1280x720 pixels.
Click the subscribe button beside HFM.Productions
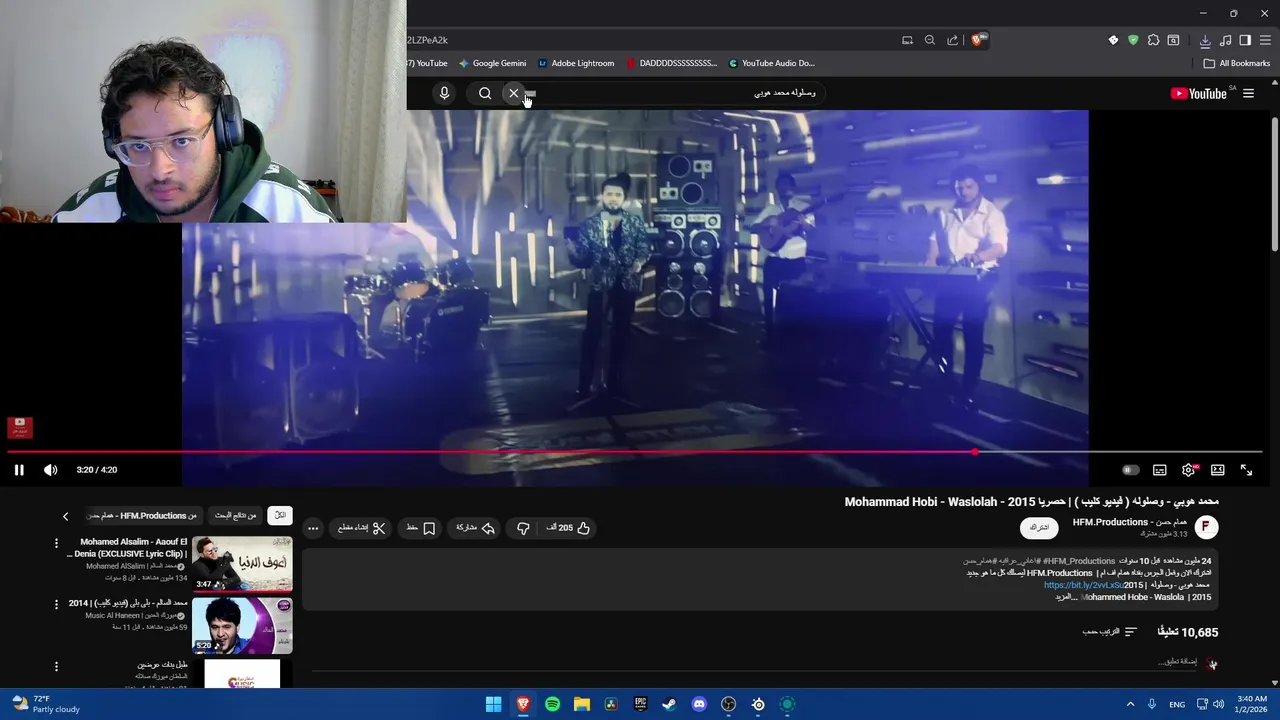click(1039, 527)
